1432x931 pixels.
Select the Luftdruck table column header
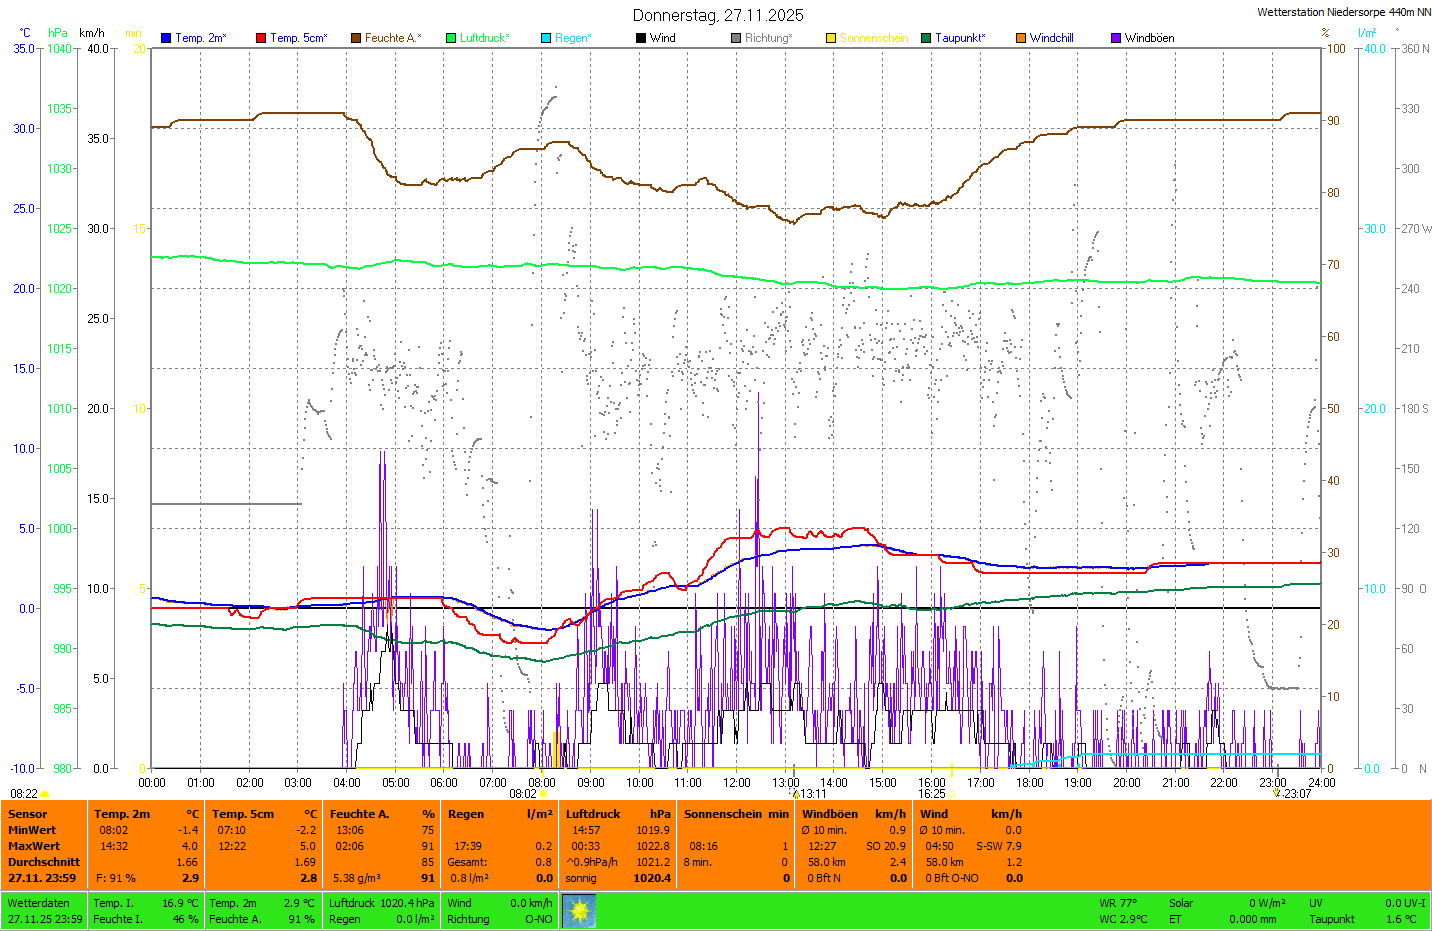pyautogui.click(x=593, y=814)
